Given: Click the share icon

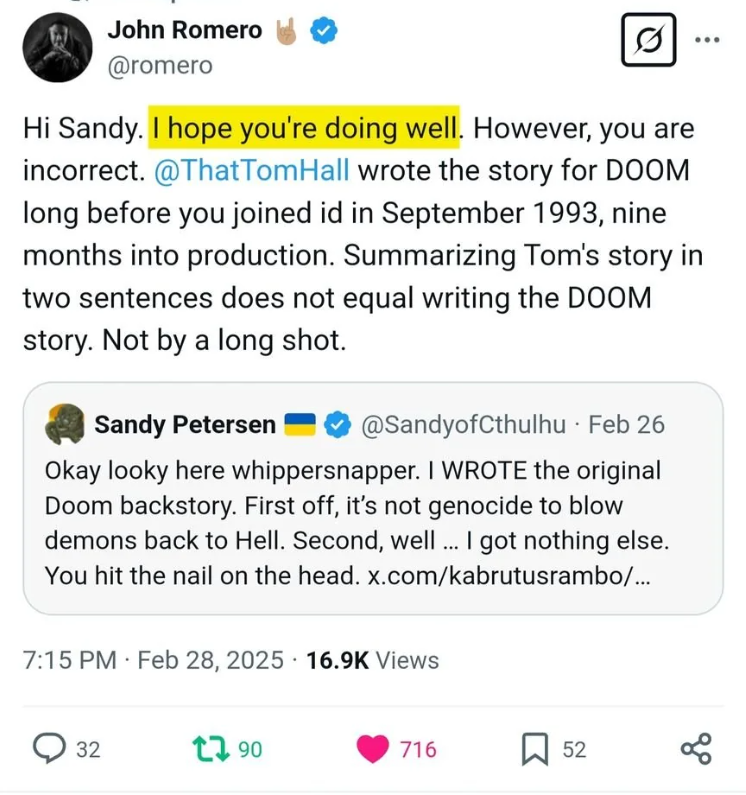Looking at the screenshot, I should click(x=695, y=748).
